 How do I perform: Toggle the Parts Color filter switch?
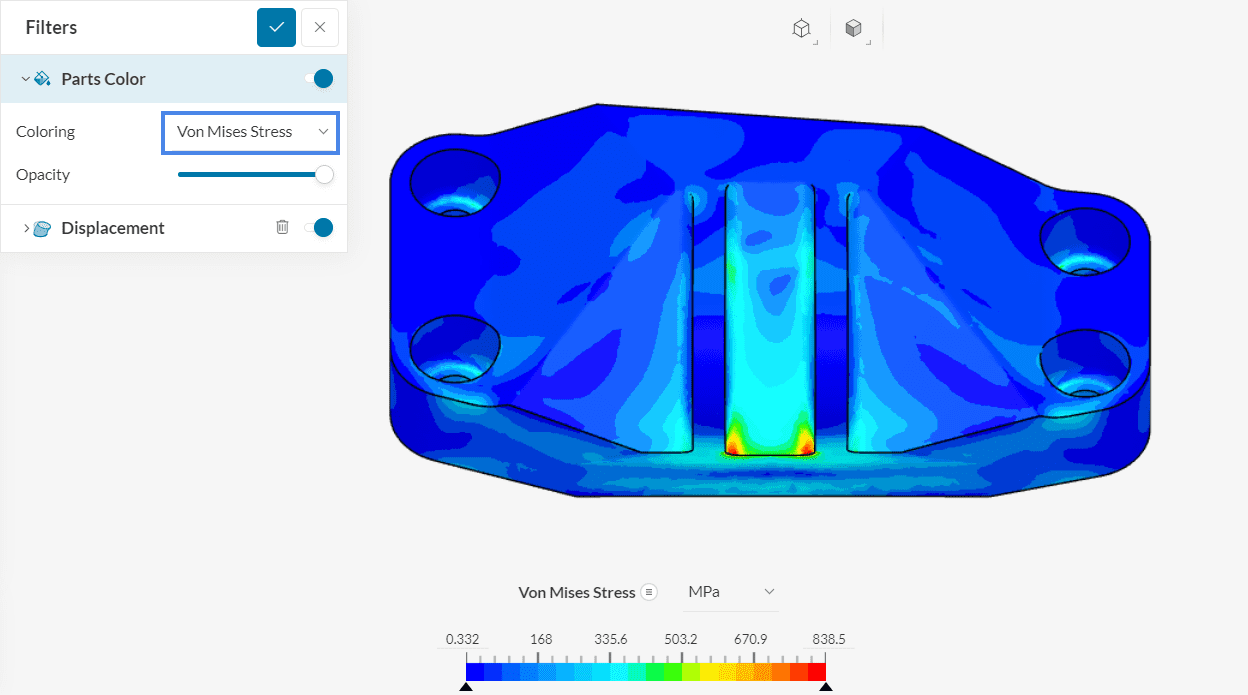tap(321, 78)
